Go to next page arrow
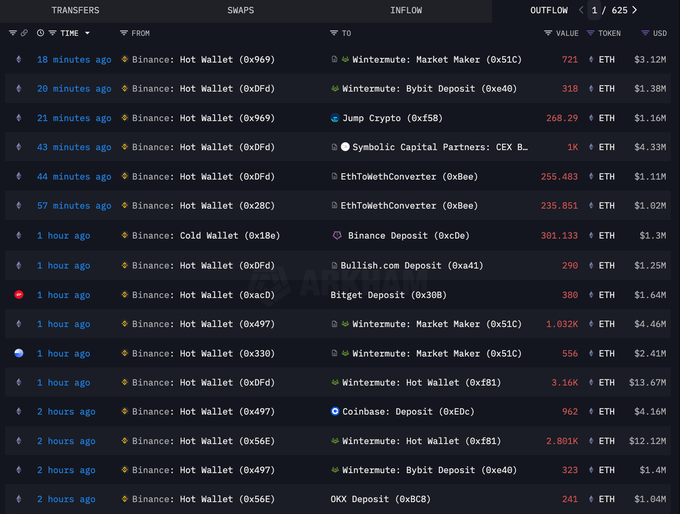Image resolution: width=680 pixels, height=514 pixels. [634, 10]
